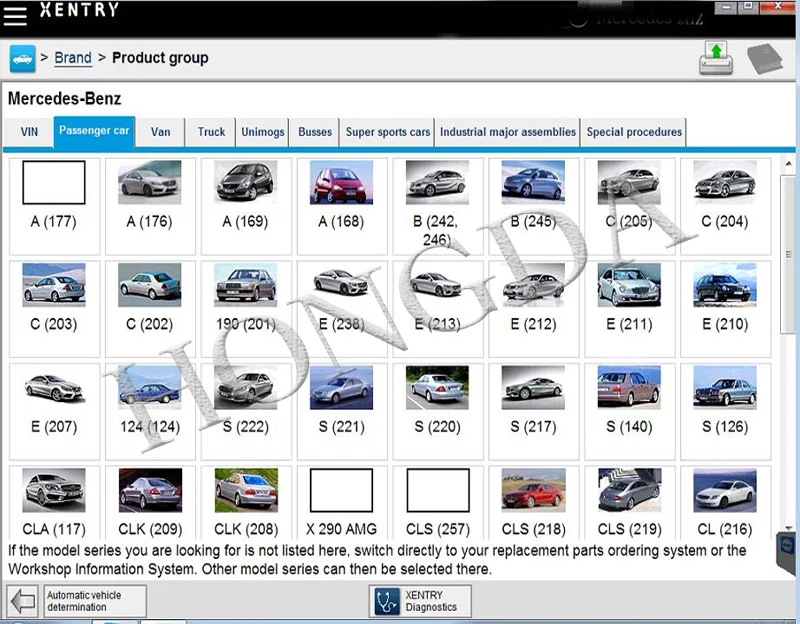This screenshot has height=624, width=800.
Task: Open the Van tab
Action: 160,132
